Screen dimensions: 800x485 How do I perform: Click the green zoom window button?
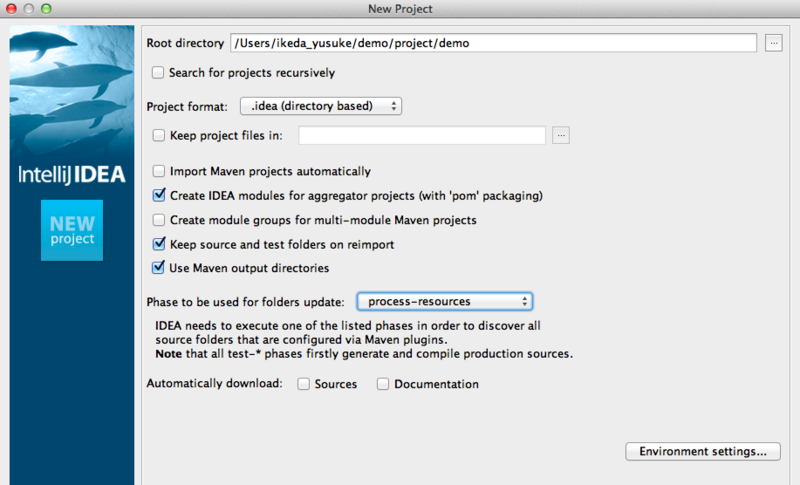click(x=46, y=9)
